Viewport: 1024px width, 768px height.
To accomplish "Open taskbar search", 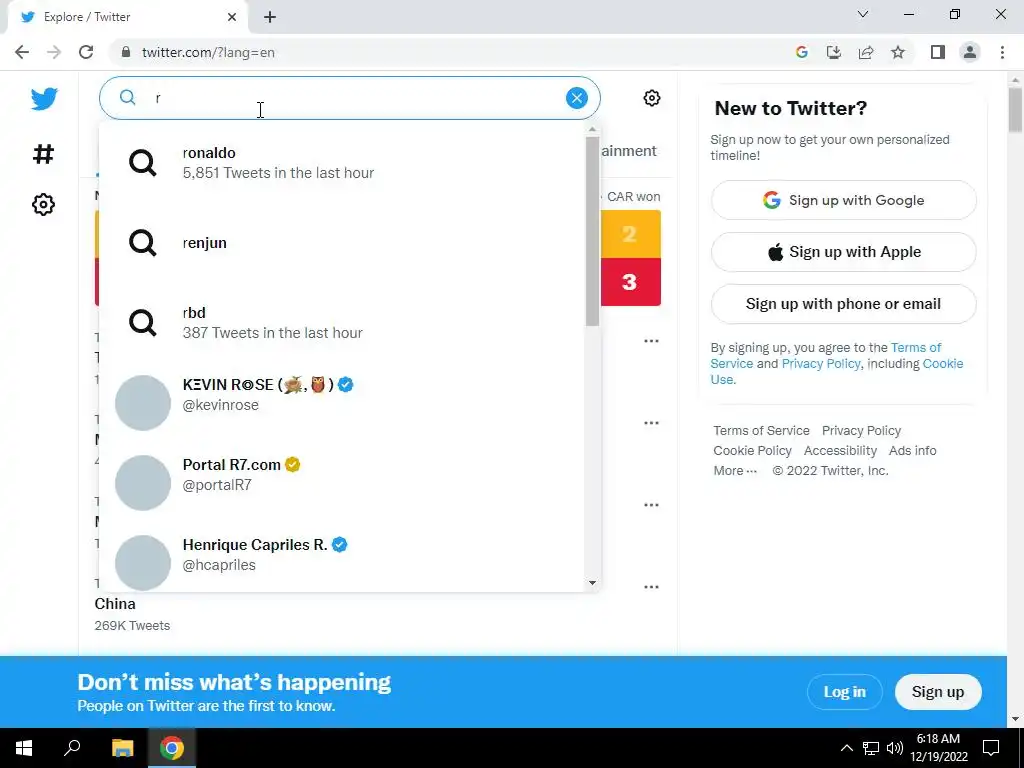I will pos(72,748).
